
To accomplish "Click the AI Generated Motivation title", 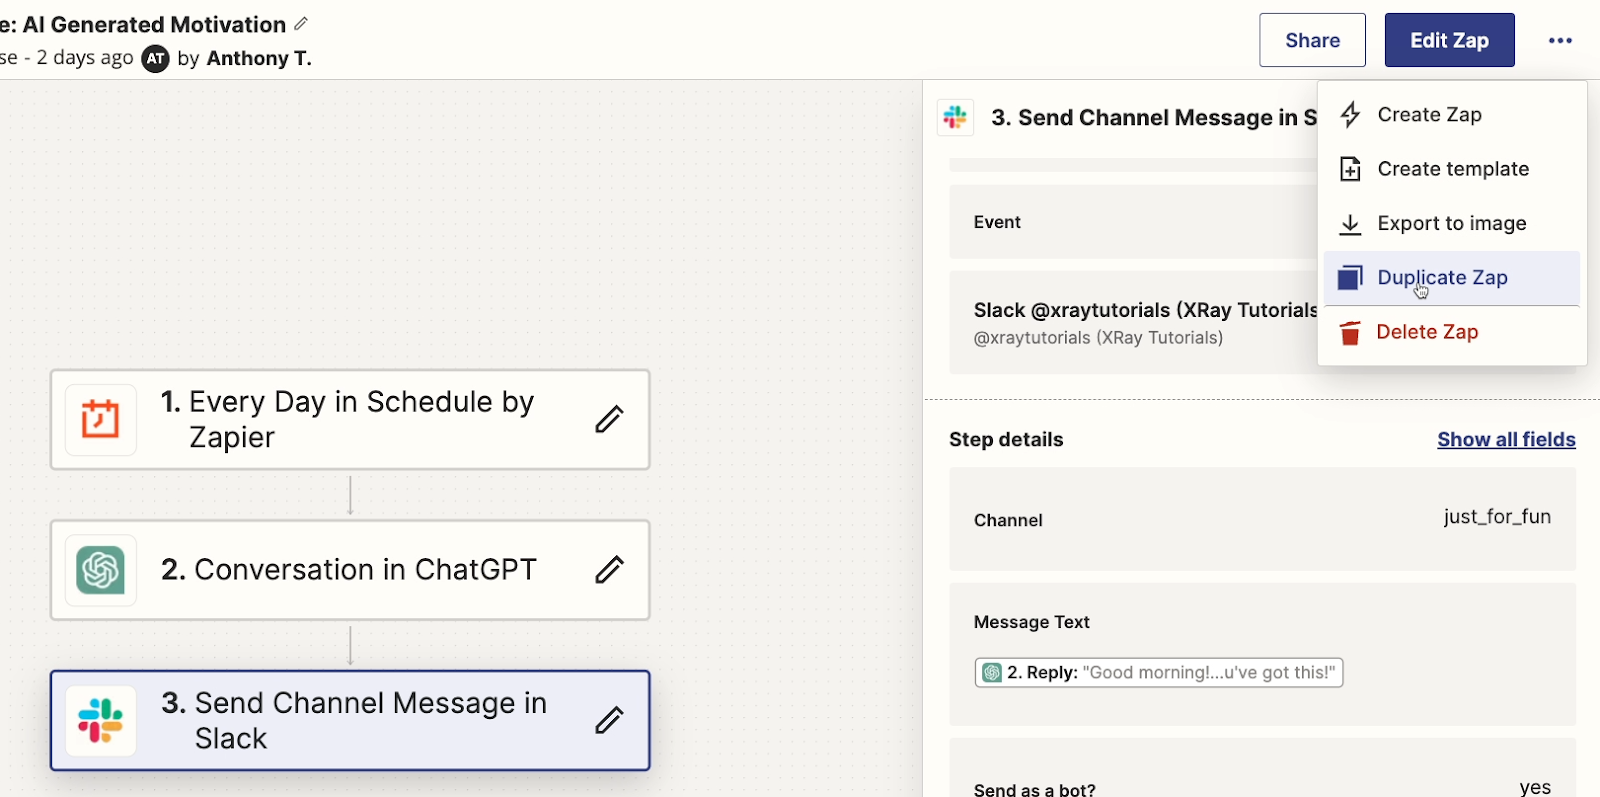I will [x=154, y=24].
